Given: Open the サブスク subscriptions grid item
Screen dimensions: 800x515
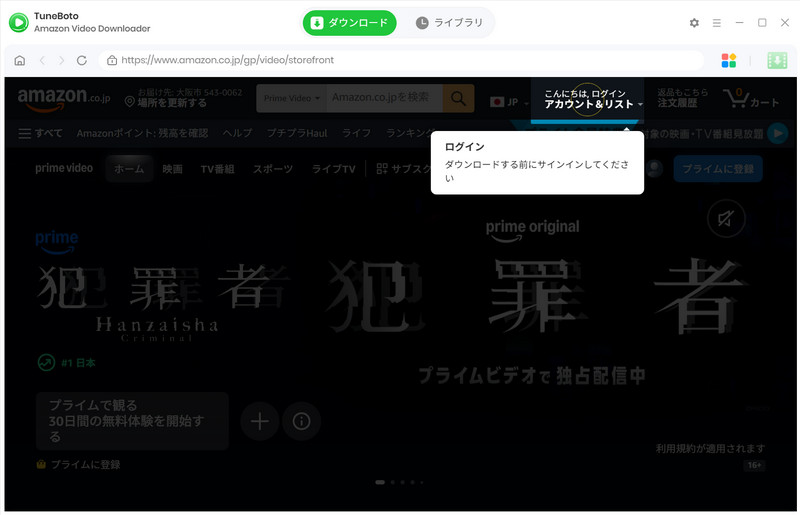Looking at the screenshot, I should [x=404, y=169].
